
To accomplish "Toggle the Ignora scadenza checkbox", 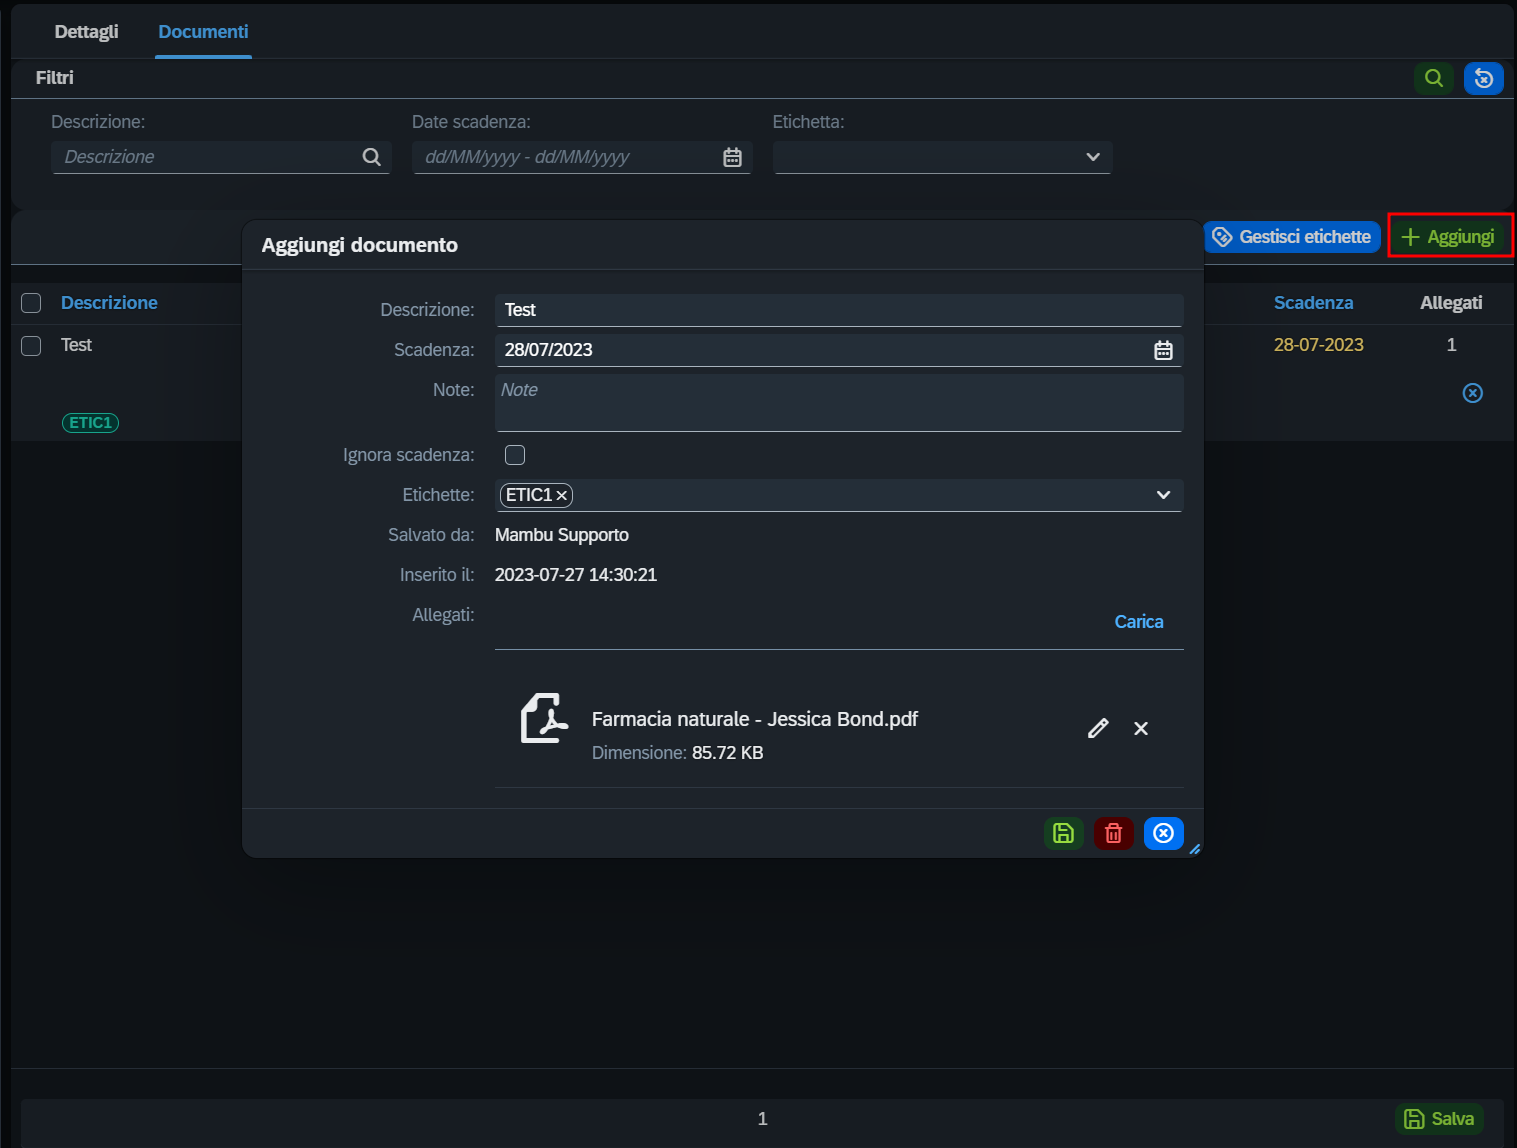I will [x=515, y=455].
